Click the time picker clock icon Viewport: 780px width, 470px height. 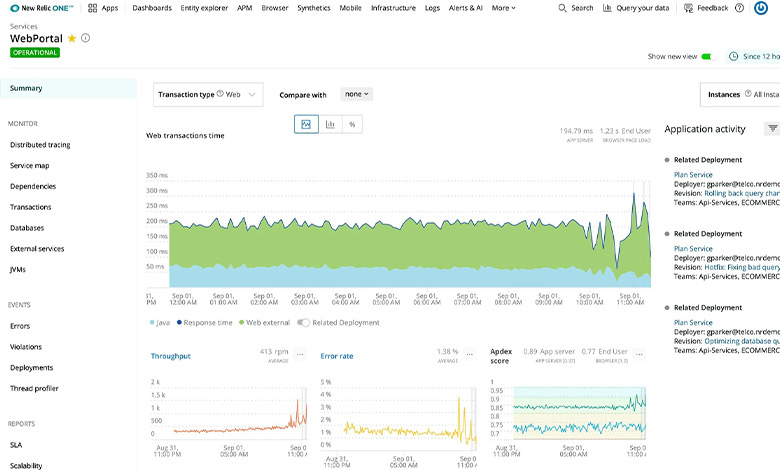[733, 57]
